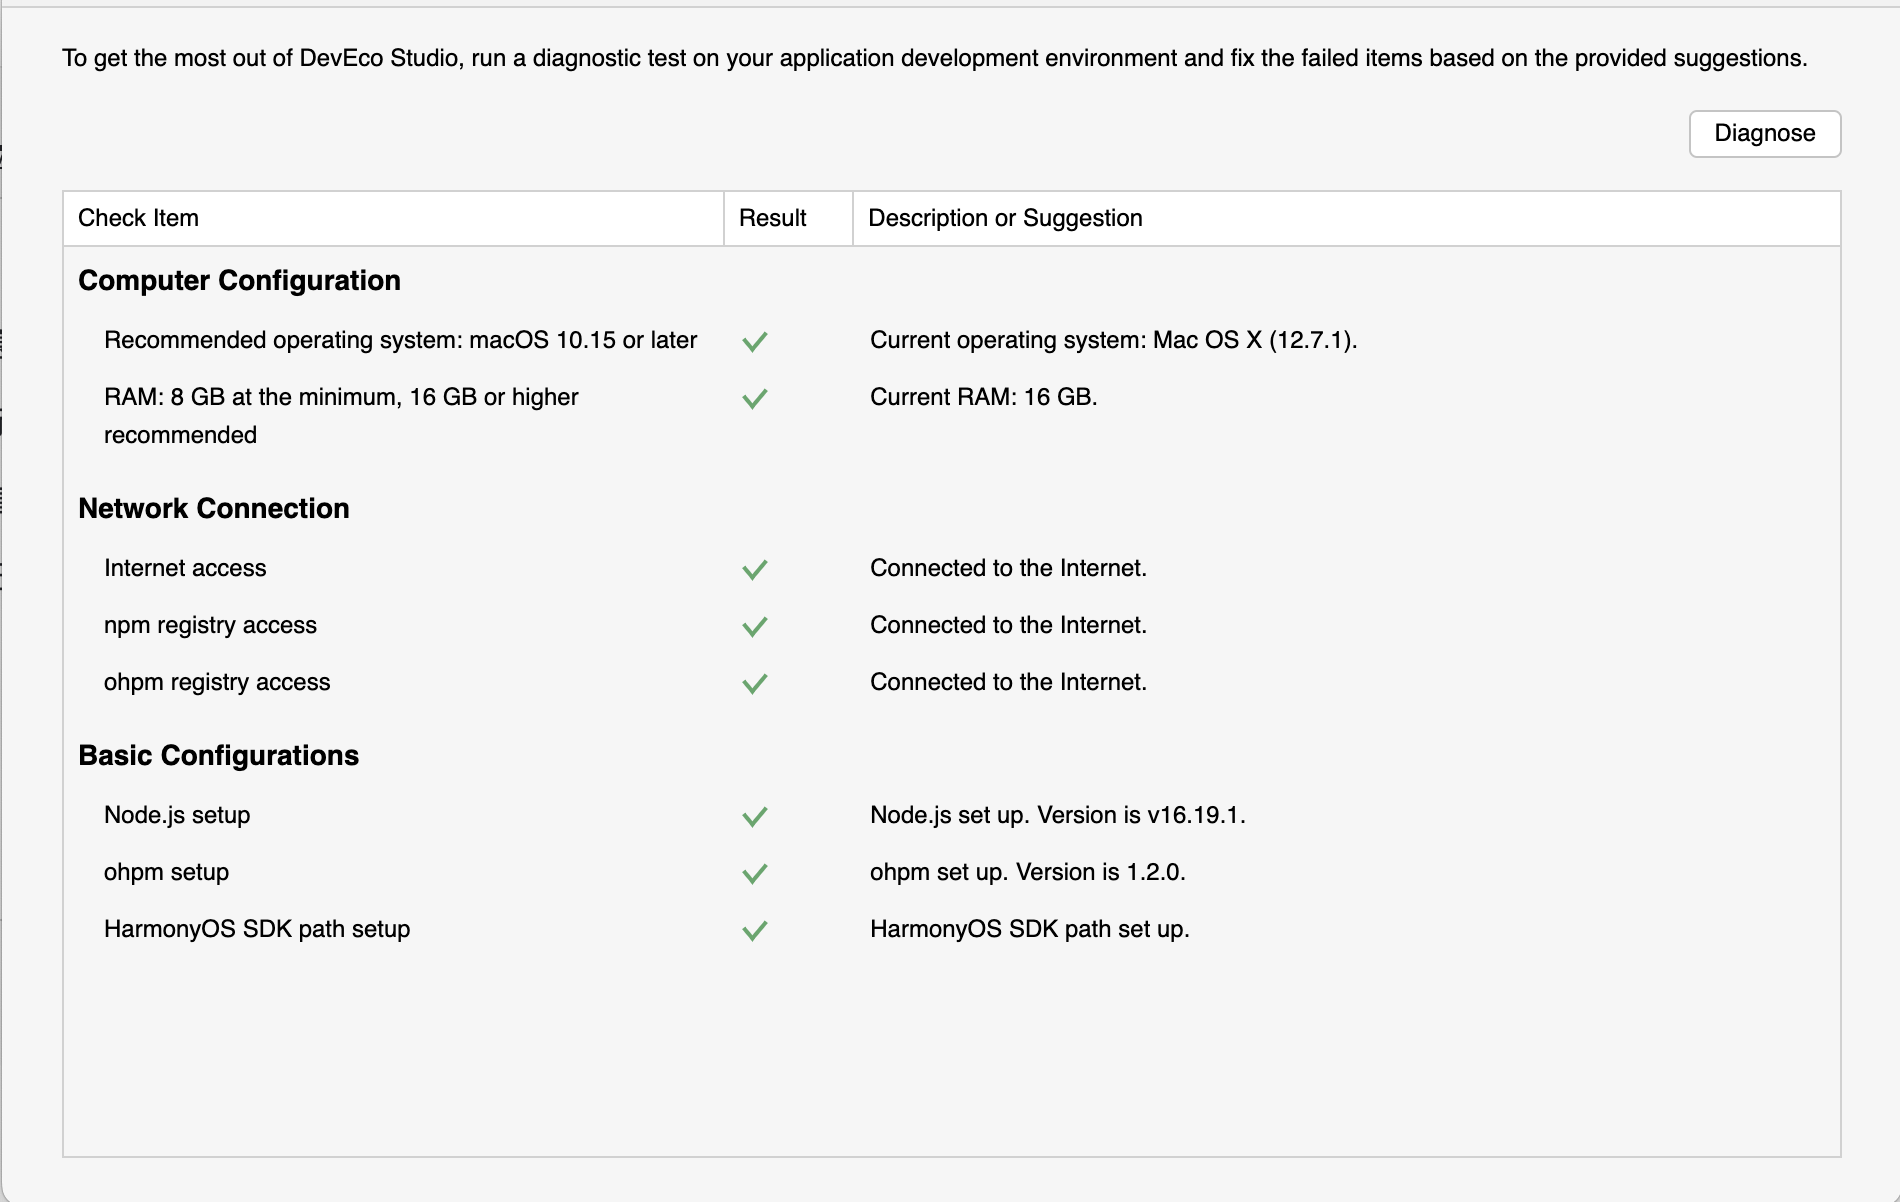Select the Description or Suggestion column header
Screen dimensions: 1900x1202
click(1346, 218)
